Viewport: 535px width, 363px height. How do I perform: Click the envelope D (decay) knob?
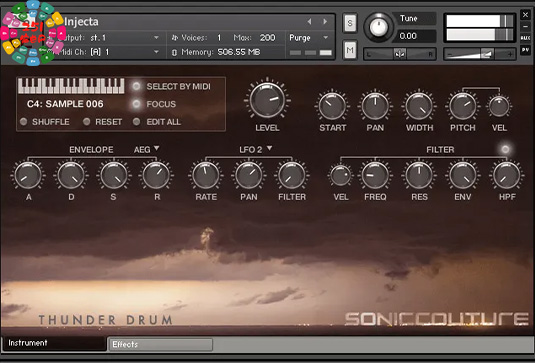71,175
